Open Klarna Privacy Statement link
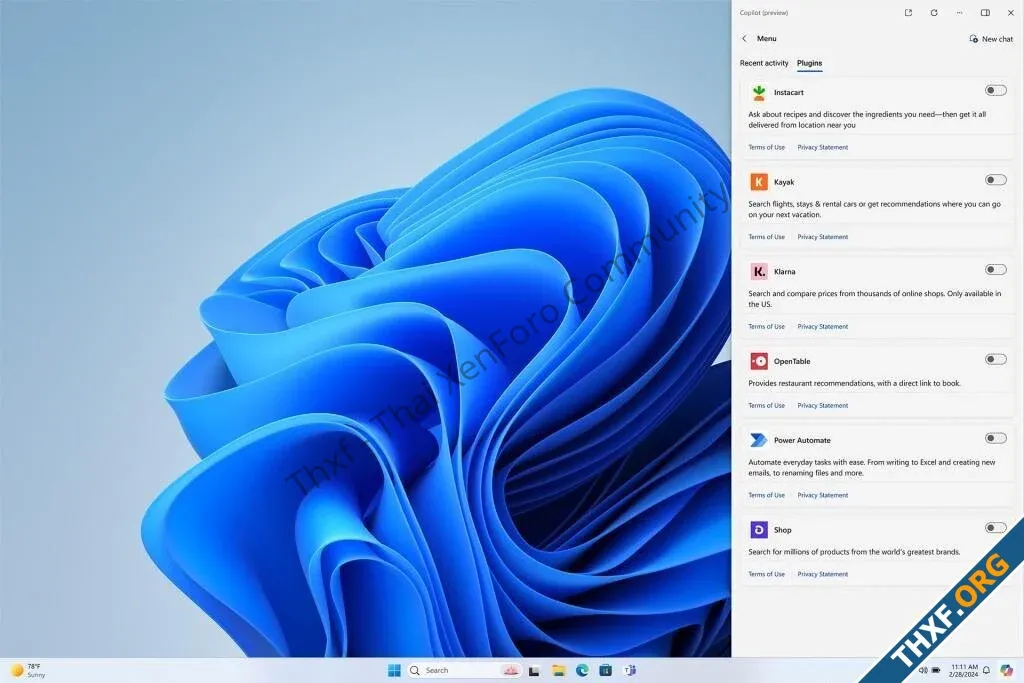 (x=822, y=326)
